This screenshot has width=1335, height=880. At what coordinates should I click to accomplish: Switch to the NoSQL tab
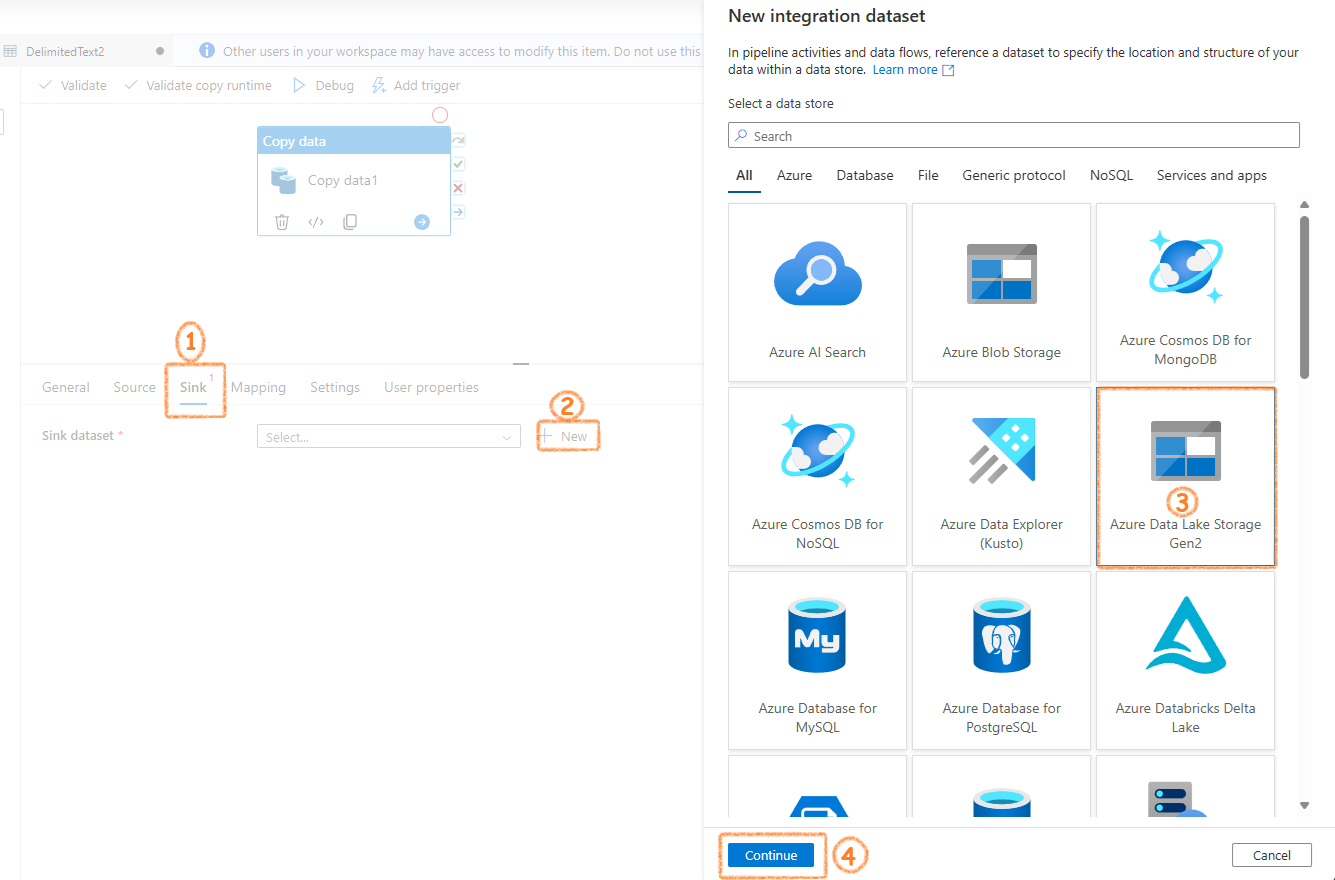click(x=1111, y=175)
